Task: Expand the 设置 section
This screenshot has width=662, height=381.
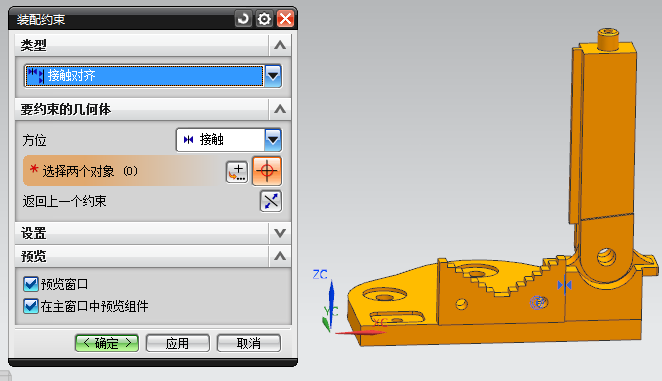Action: [280, 233]
